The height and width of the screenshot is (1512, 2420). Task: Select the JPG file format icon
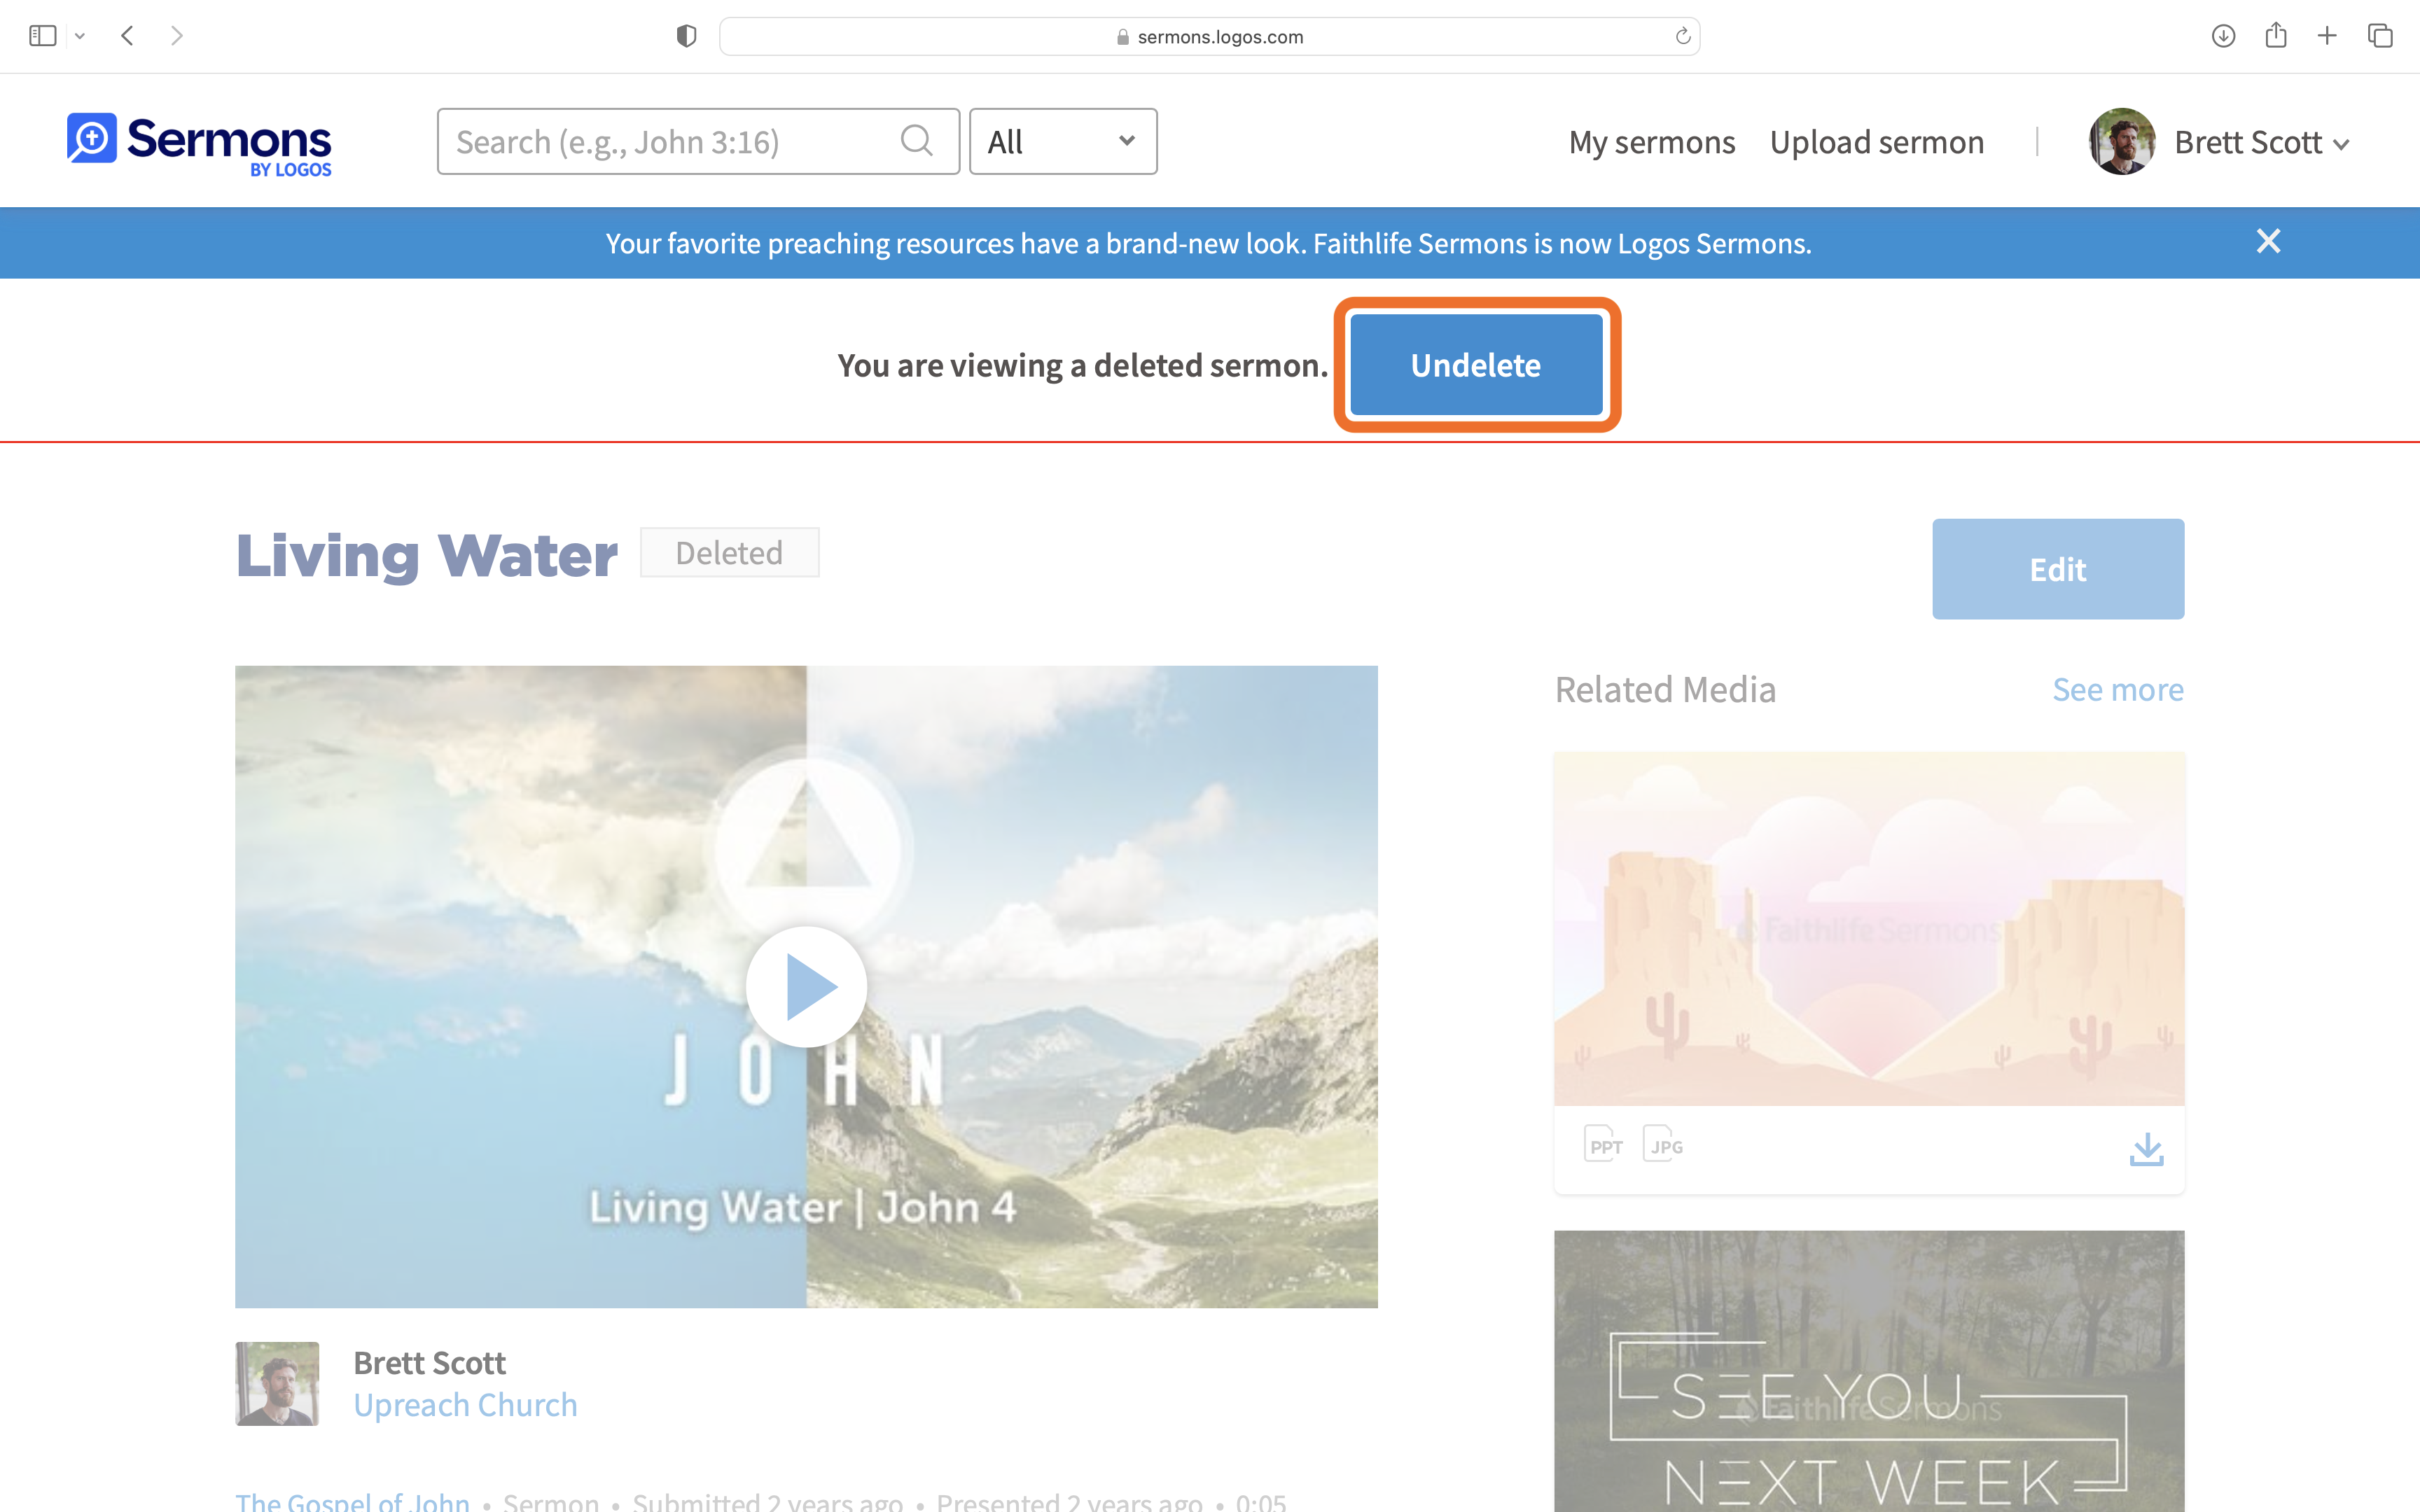click(1664, 1145)
